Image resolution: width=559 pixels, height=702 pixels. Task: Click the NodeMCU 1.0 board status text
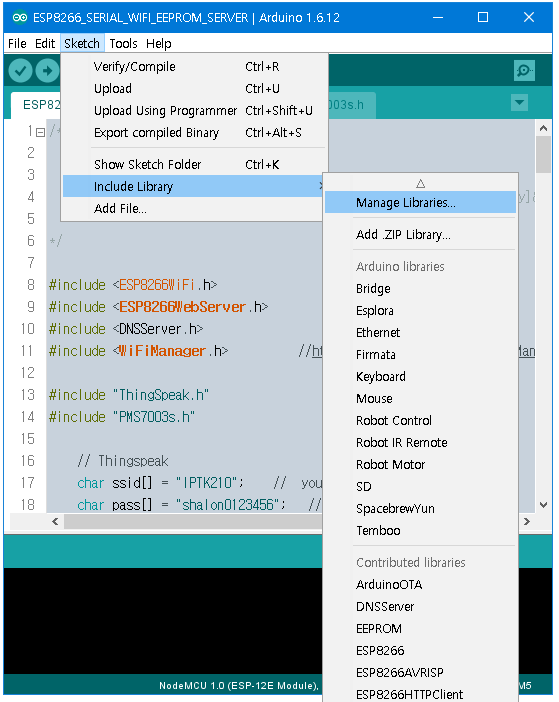click(239, 685)
